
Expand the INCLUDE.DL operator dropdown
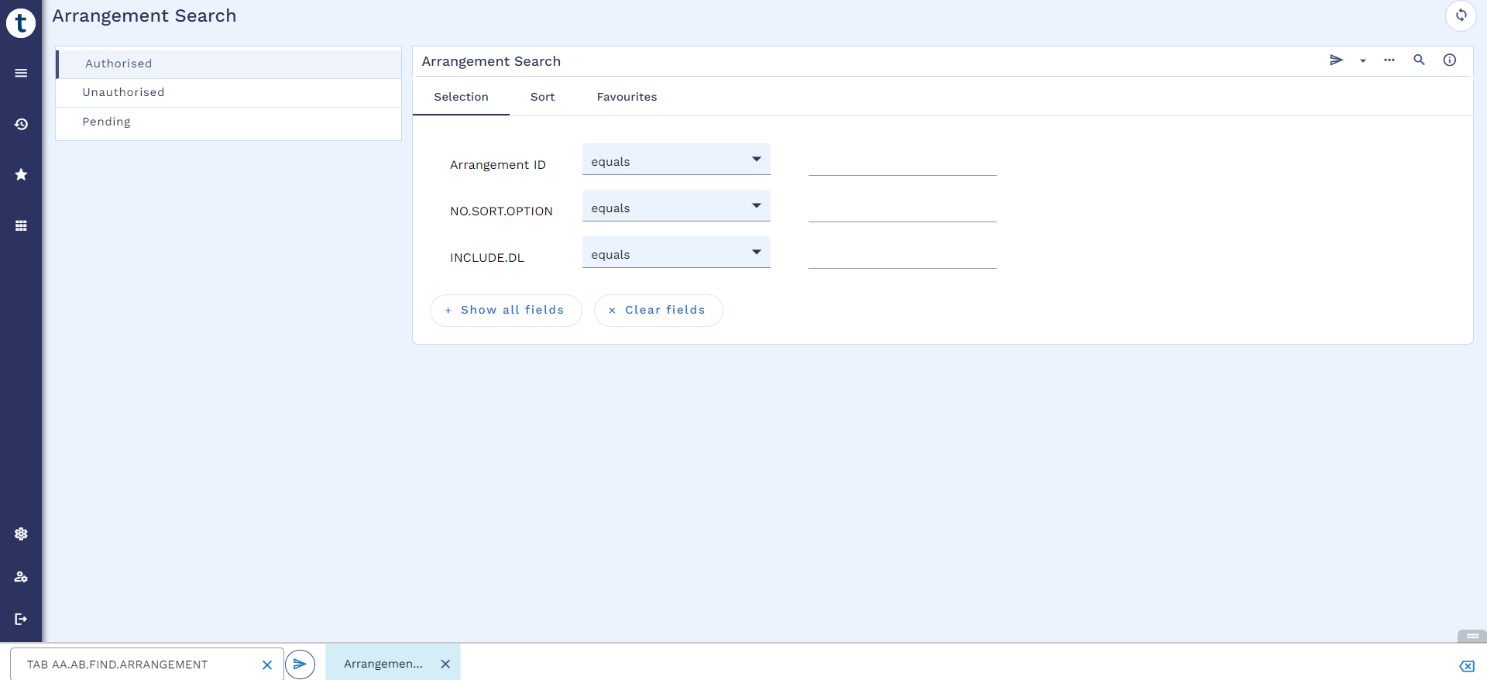coord(676,254)
